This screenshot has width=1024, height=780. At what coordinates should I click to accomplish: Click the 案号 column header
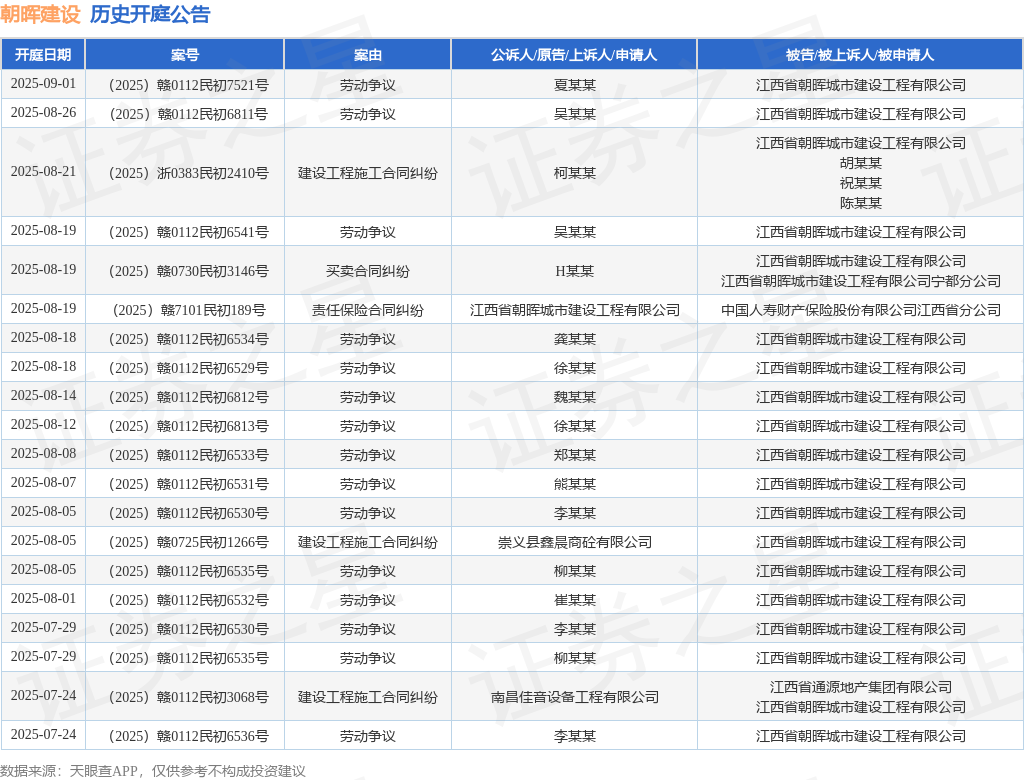(185, 55)
